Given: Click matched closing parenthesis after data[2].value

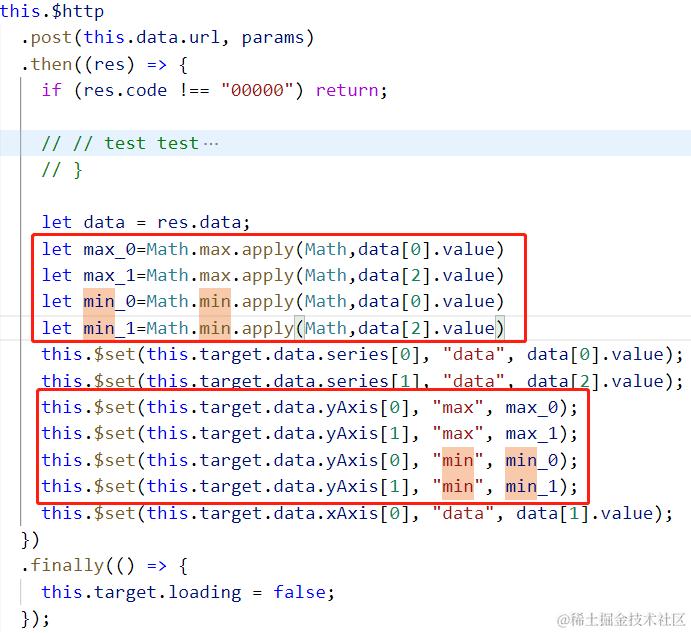Looking at the screenshot, I should pos(500,328).
